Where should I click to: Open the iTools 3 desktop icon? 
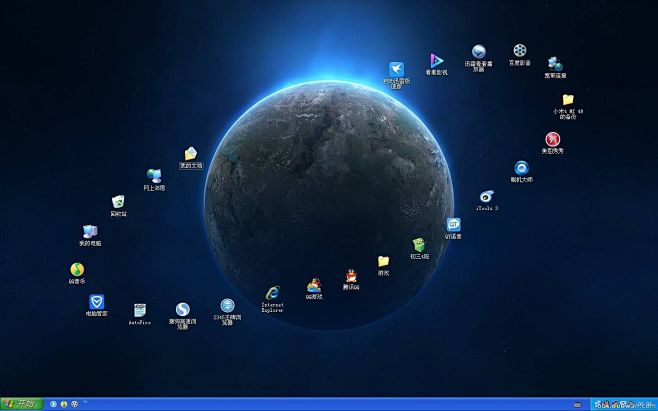click(486, 197)
